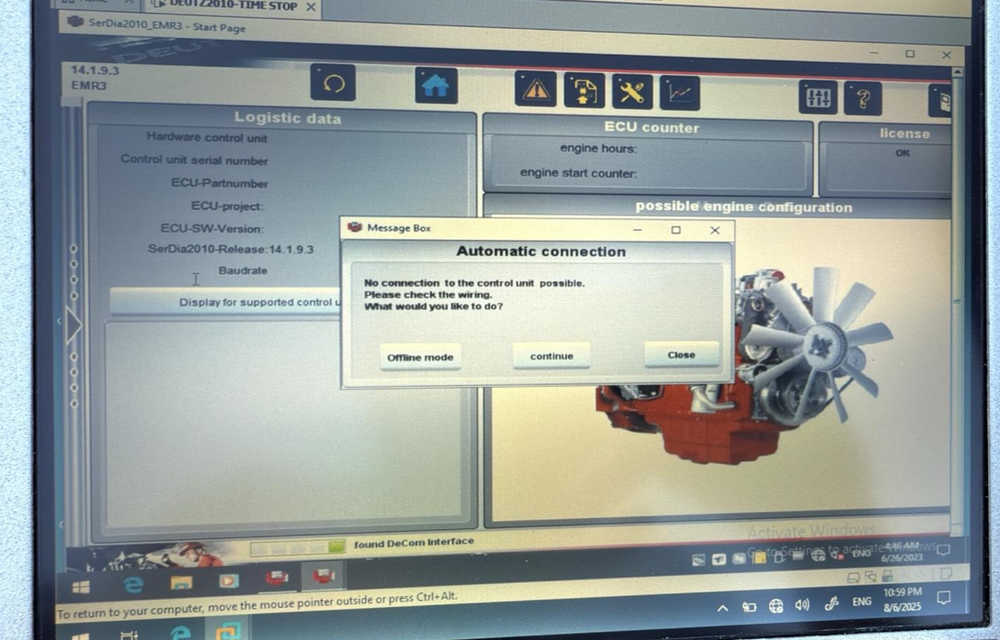Go to the SerDia home page icon
This screenshot has width=1000, height=640.
436,85
